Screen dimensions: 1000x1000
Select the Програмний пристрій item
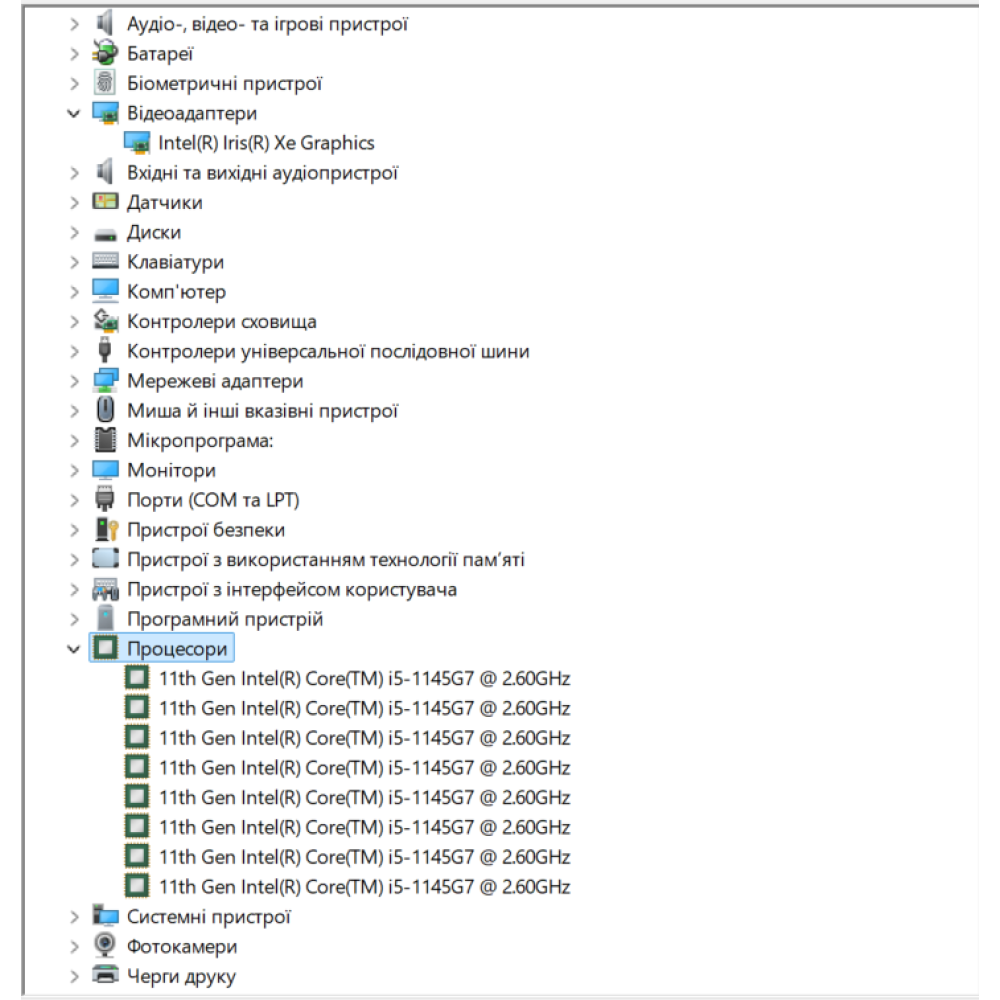224,619
